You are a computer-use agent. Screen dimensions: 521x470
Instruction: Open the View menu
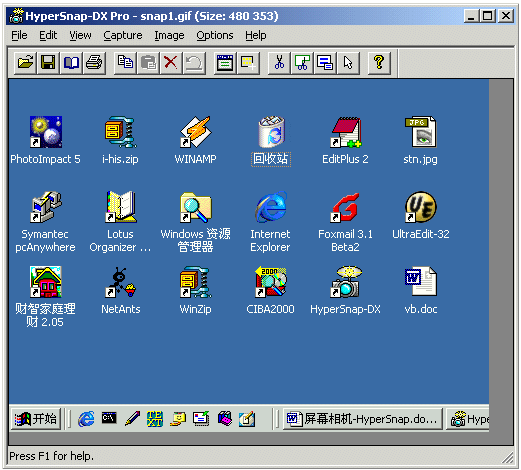[x=80, y=35]
